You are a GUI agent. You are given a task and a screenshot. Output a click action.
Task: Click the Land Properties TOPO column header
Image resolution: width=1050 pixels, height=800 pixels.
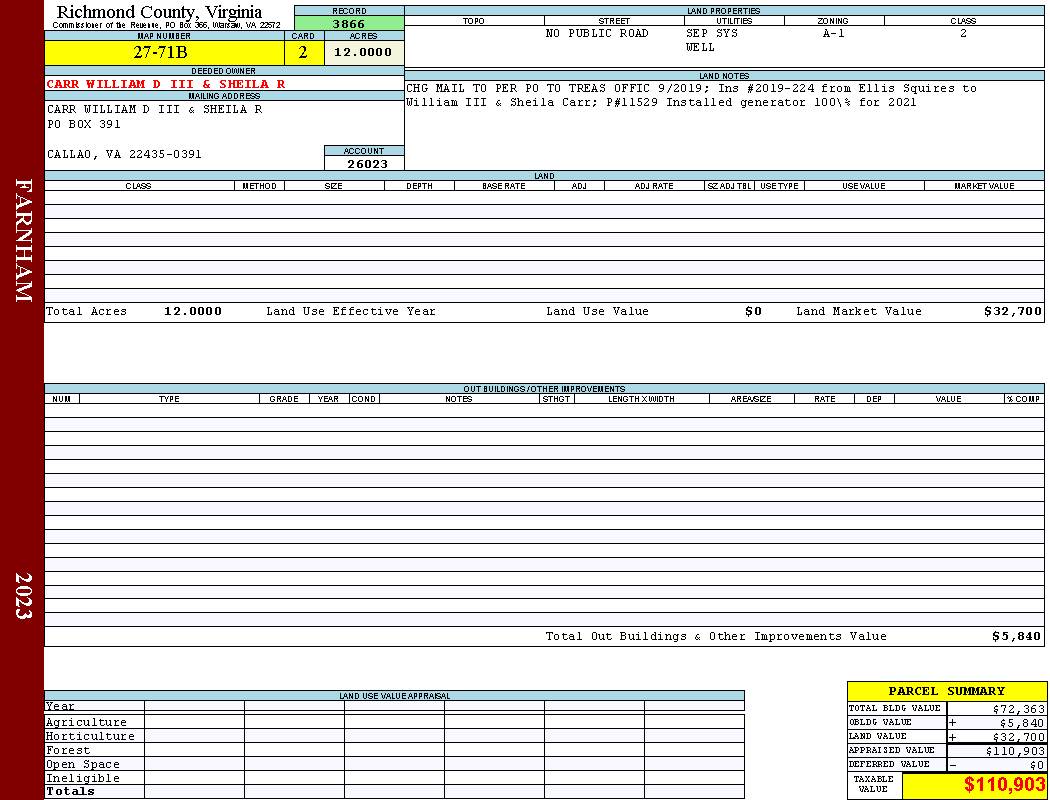point(473,21)
